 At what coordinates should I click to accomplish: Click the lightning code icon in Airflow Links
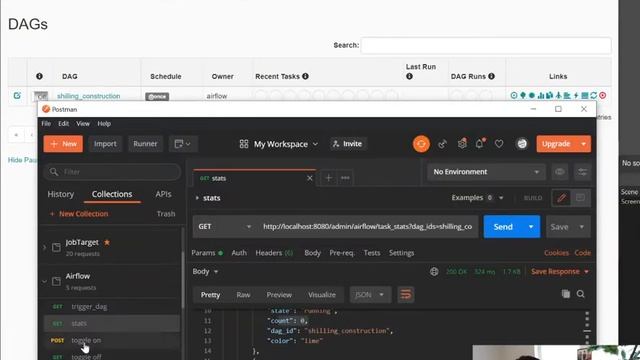click(576, 96)
